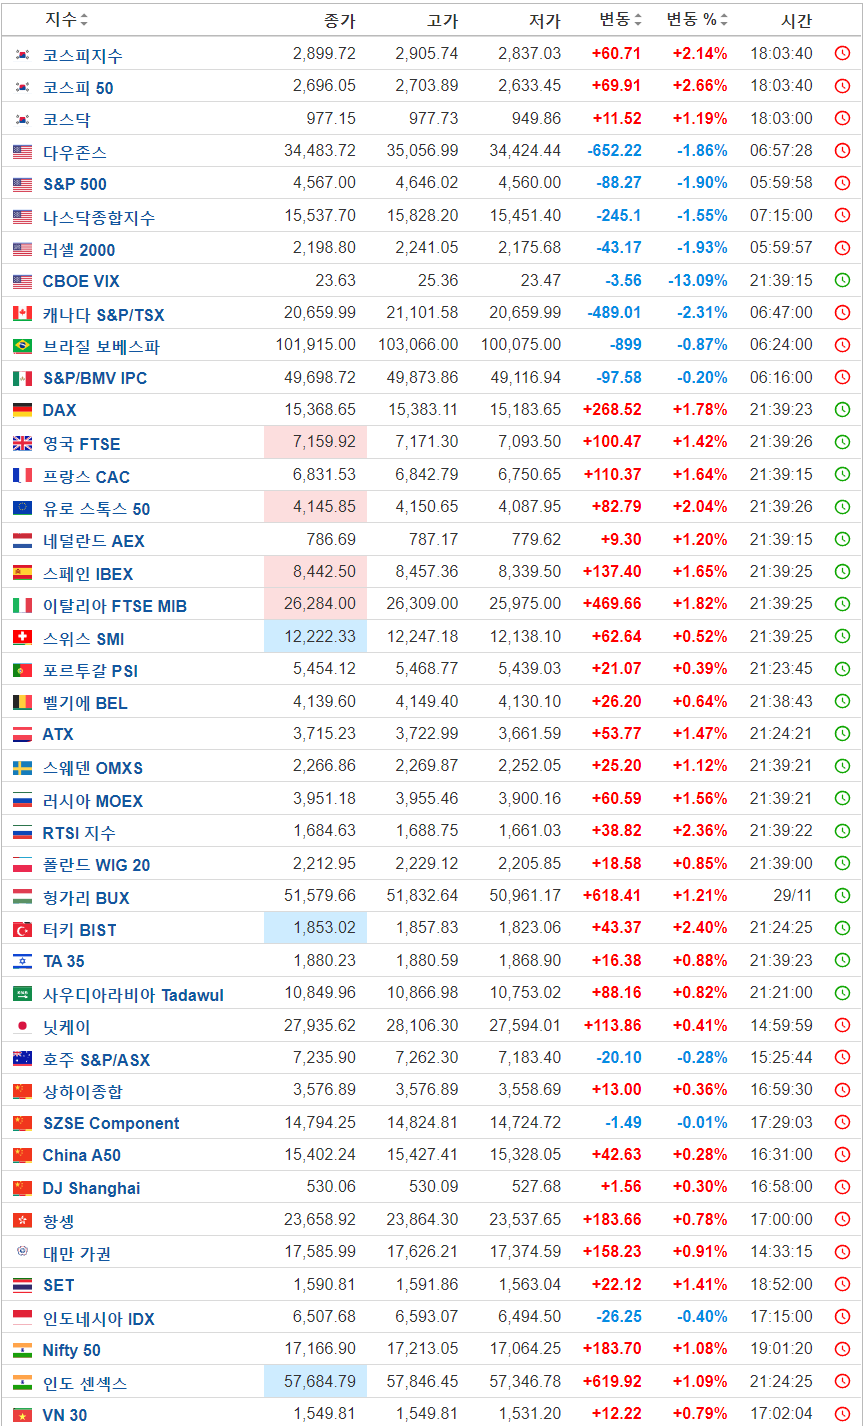Open the SZSE Component link
Image resolution: width=864 pixels, height=1426 pixels.
point(111,1123)
